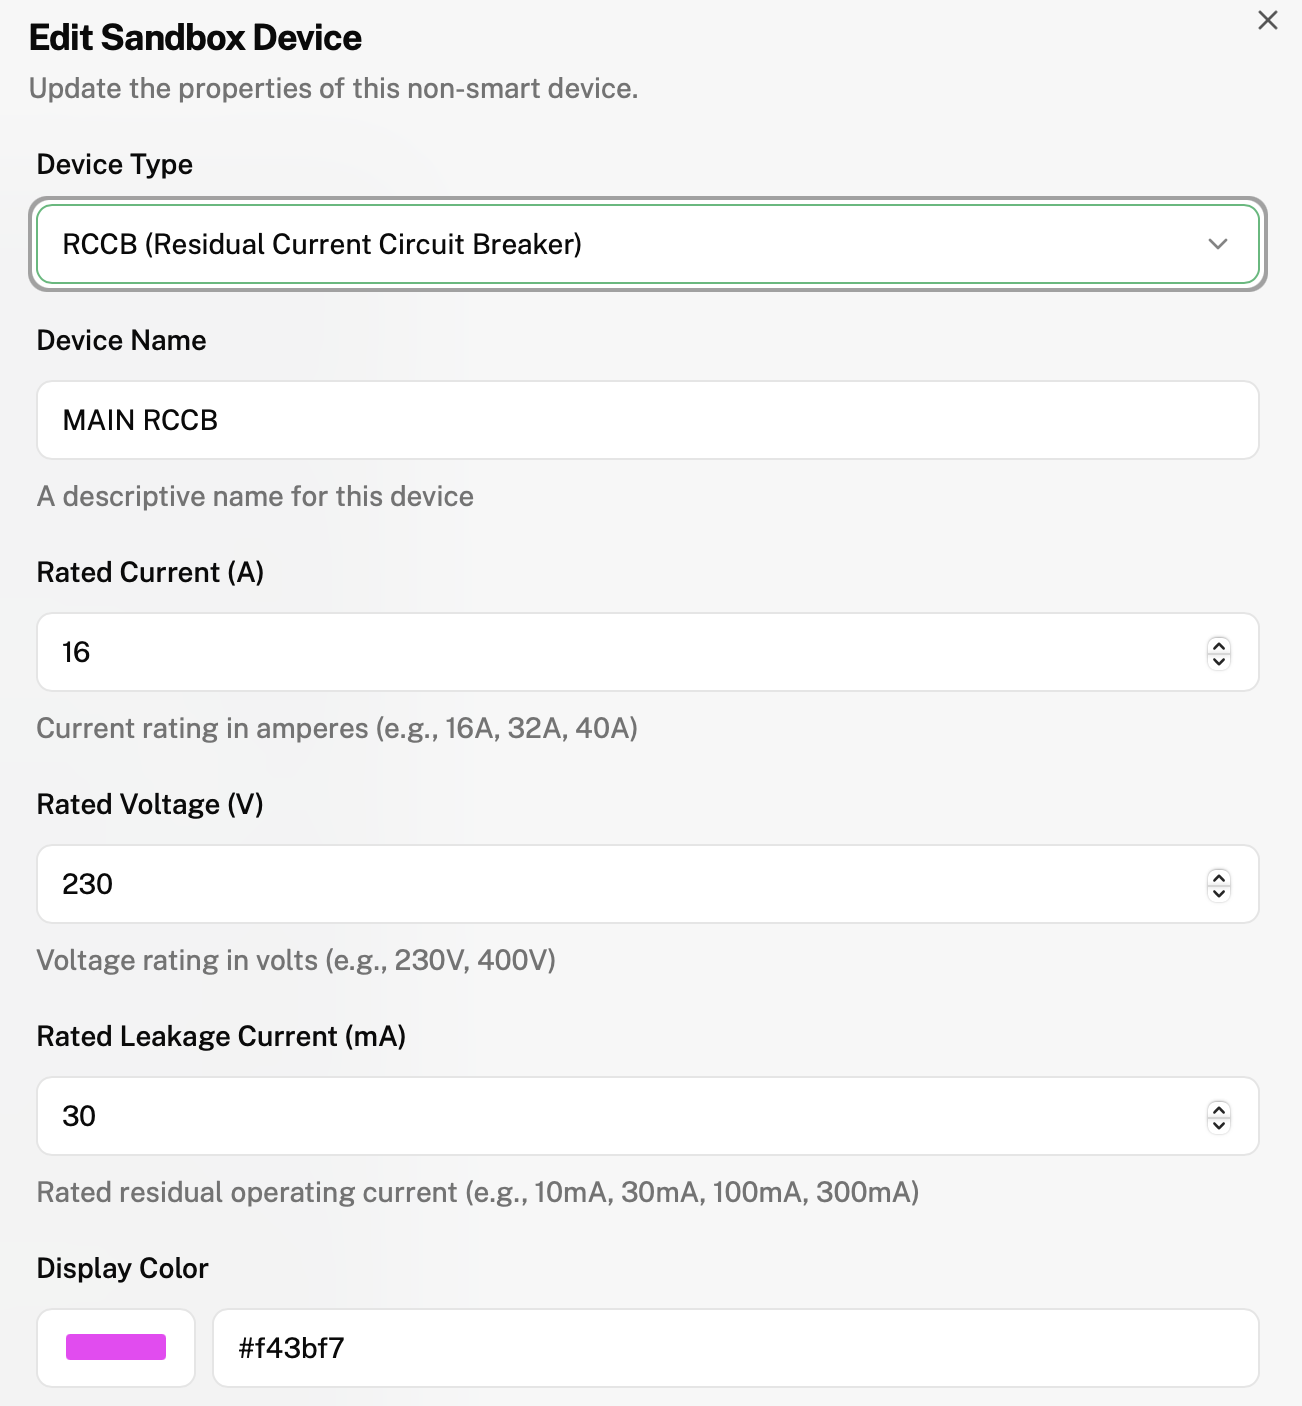Open the Device Type dropdown
The height and width of the screenshot is (1406, 1302).
click(646, 245)
